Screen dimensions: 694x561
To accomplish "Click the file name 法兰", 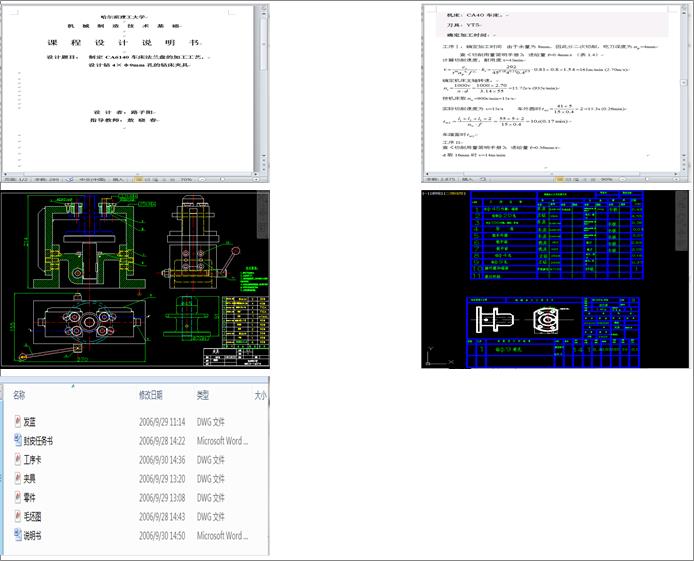I will [30, 422].
